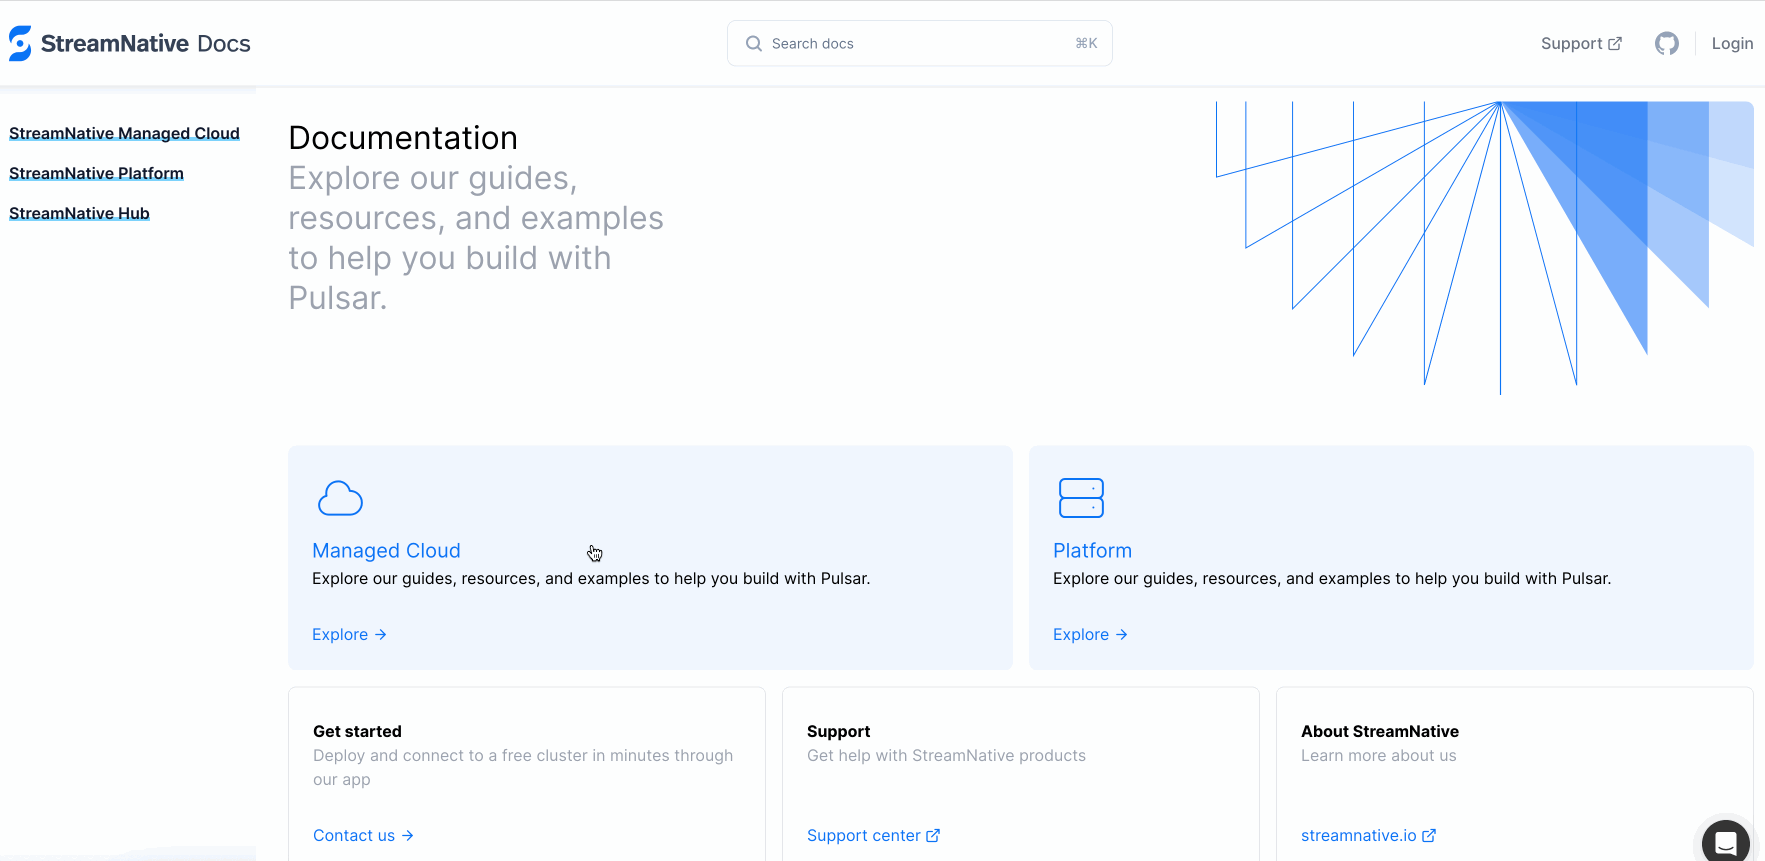The height and width of the screenshot is (861, 1765).
Task: Open the chat widget bubble
Action: pos(1725,841)
